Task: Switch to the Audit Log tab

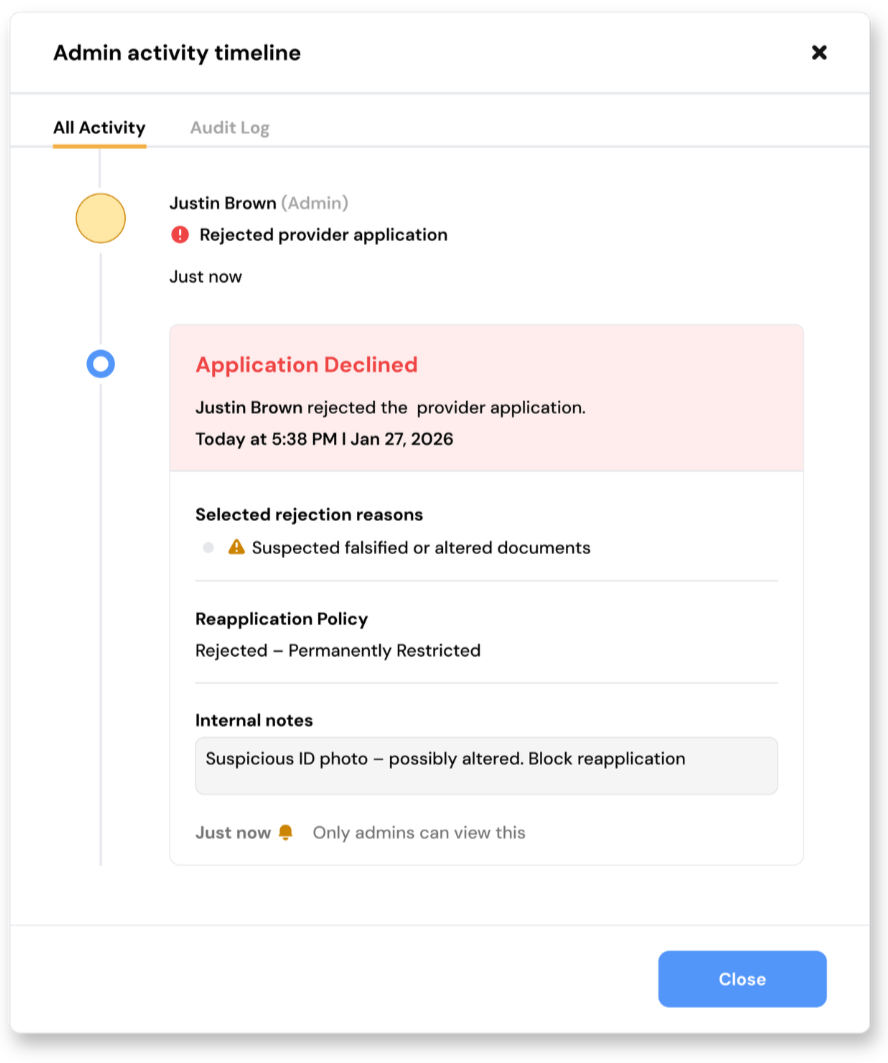Action: click(x=230, y=127)
